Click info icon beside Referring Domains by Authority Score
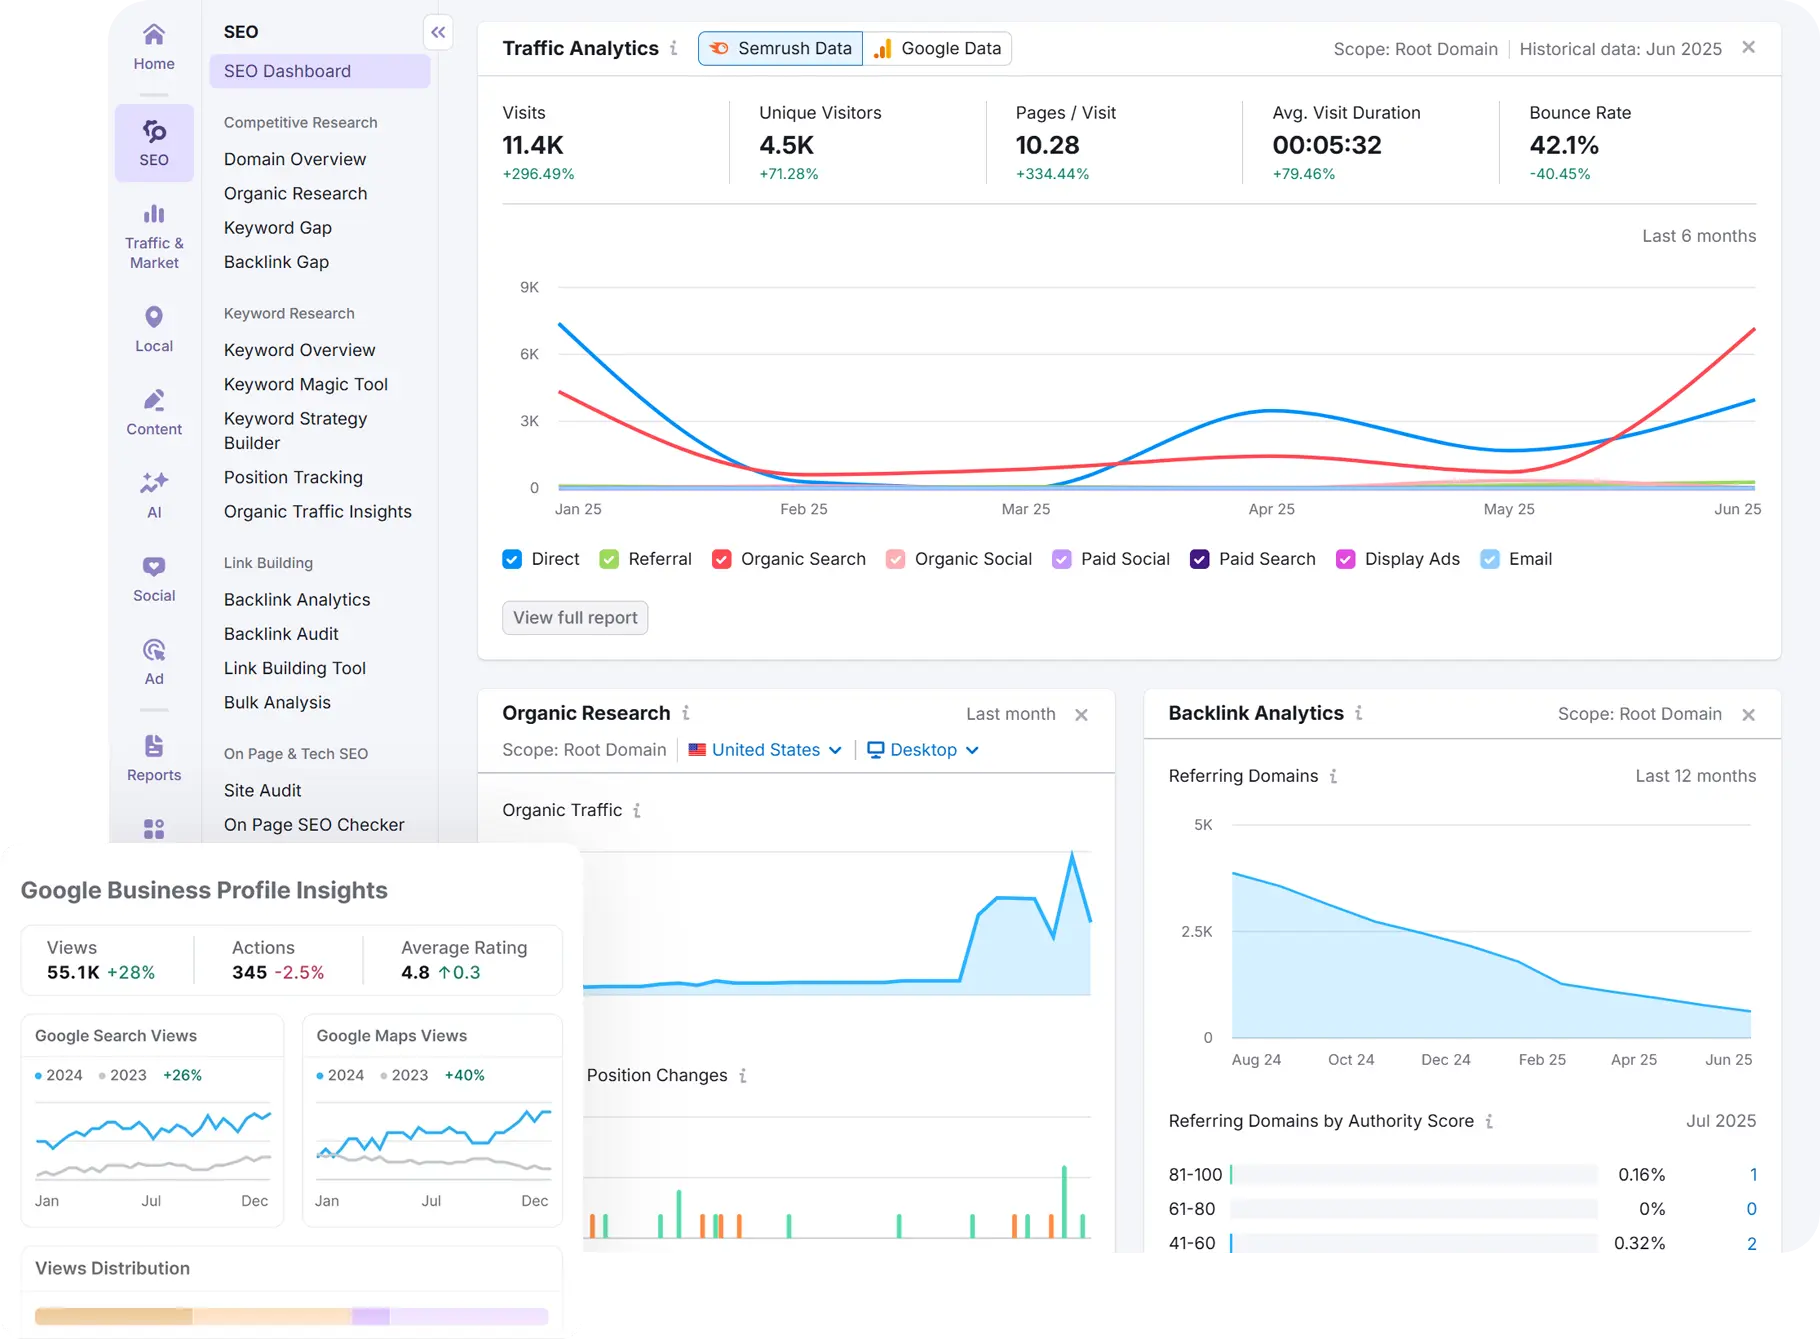 click(x=1490, y=1122)
